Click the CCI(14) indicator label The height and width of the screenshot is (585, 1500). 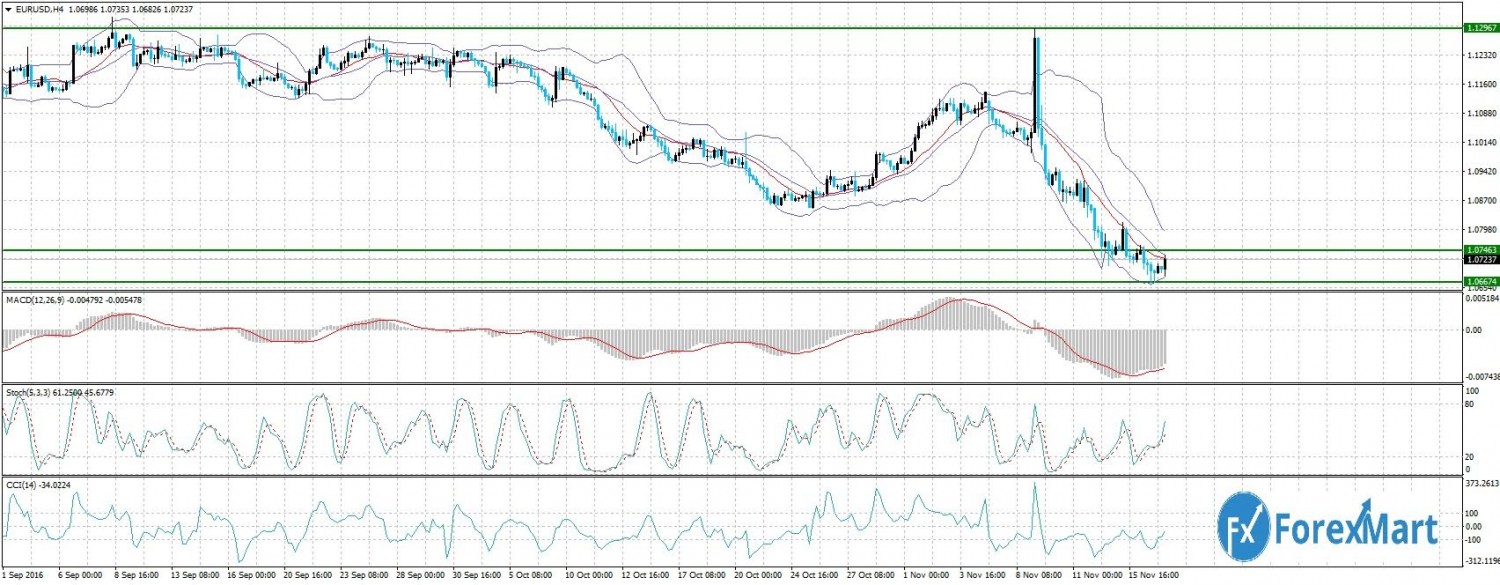(22, 484)
